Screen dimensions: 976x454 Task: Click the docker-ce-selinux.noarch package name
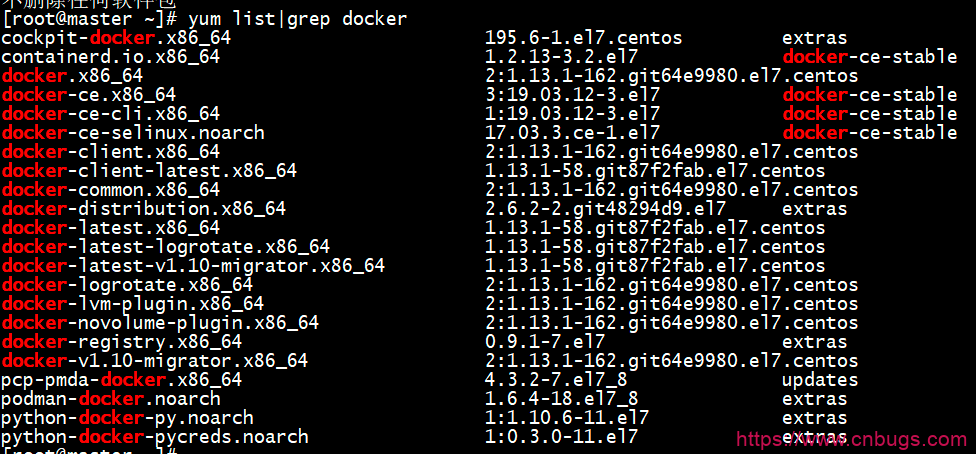tap(132, 133)
